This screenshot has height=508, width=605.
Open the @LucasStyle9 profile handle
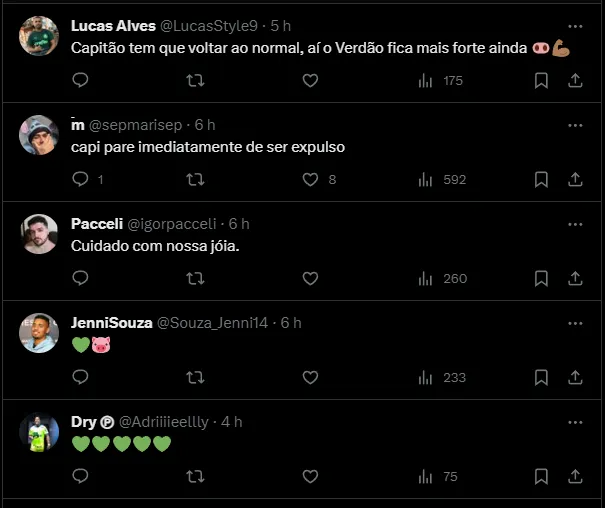210,26
